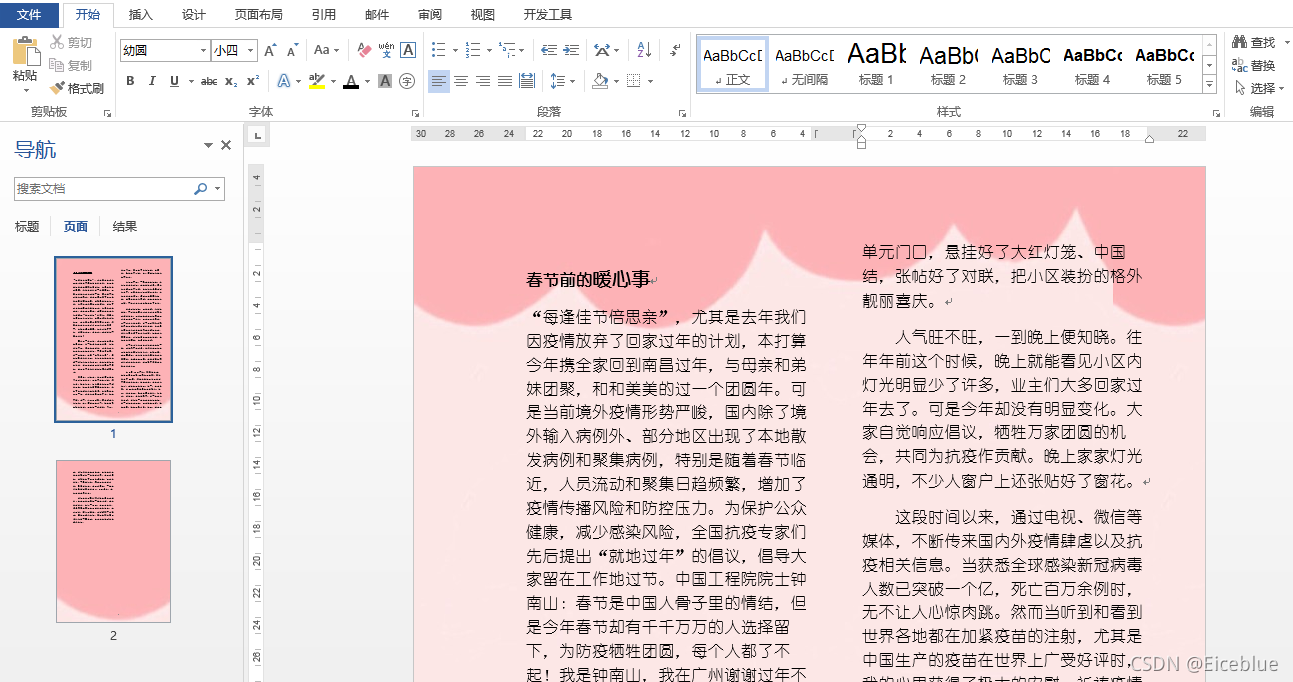Switch to the Page Layout (页面布局) tab

pyautogui.click(x=258, y=15)
